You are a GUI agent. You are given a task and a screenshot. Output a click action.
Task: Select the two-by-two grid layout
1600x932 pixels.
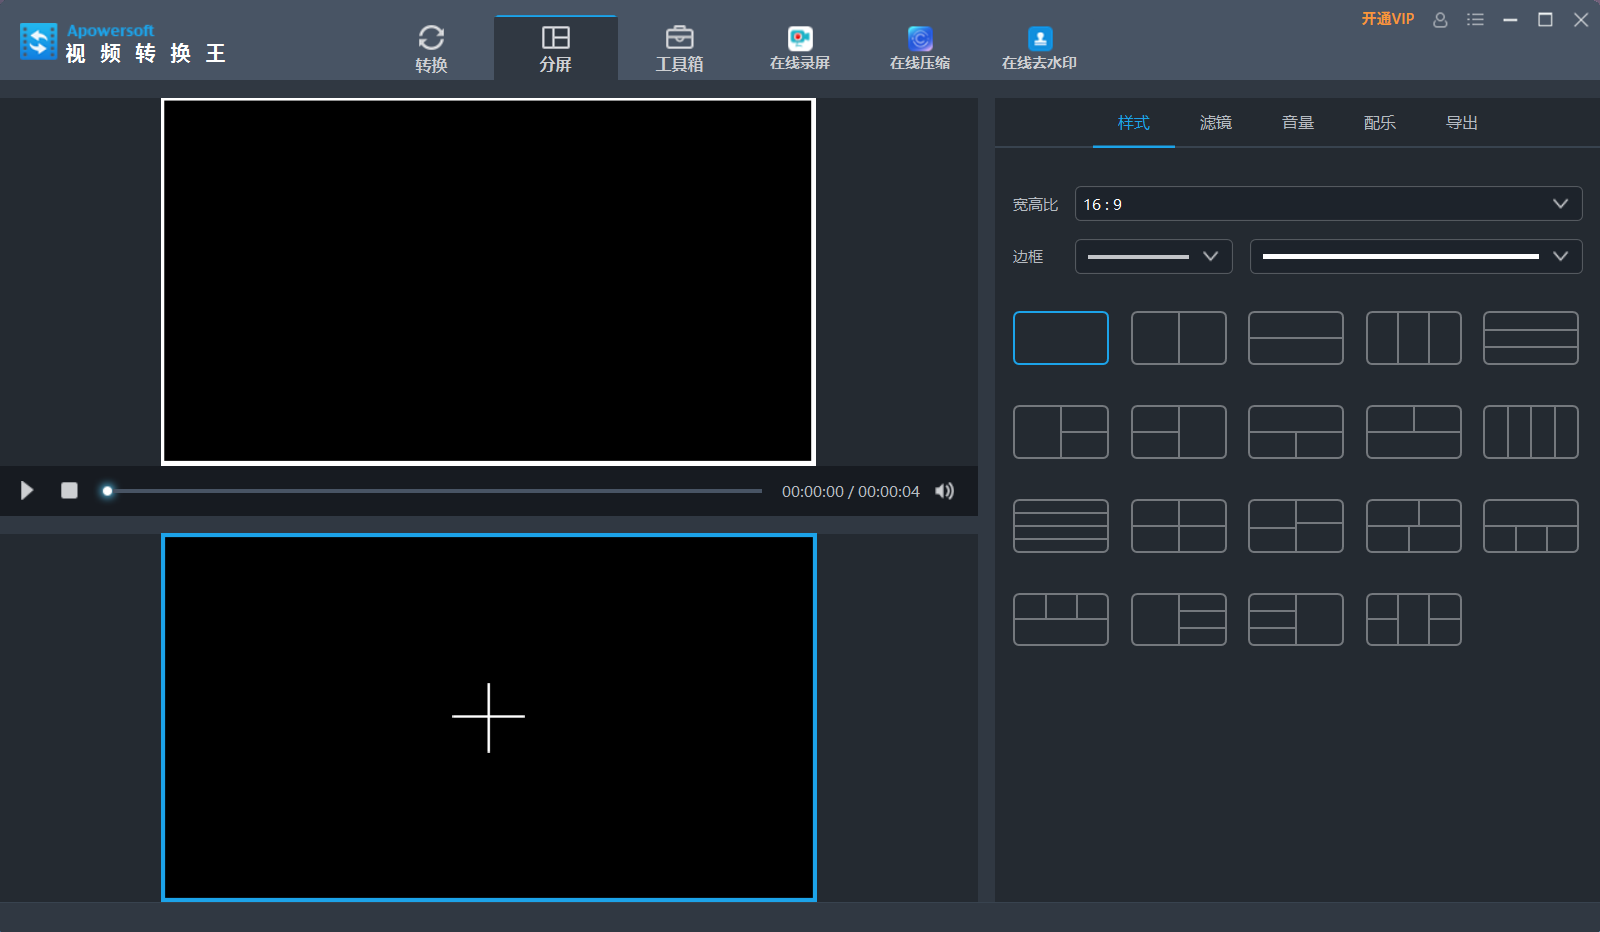[x=1179, y=526]
